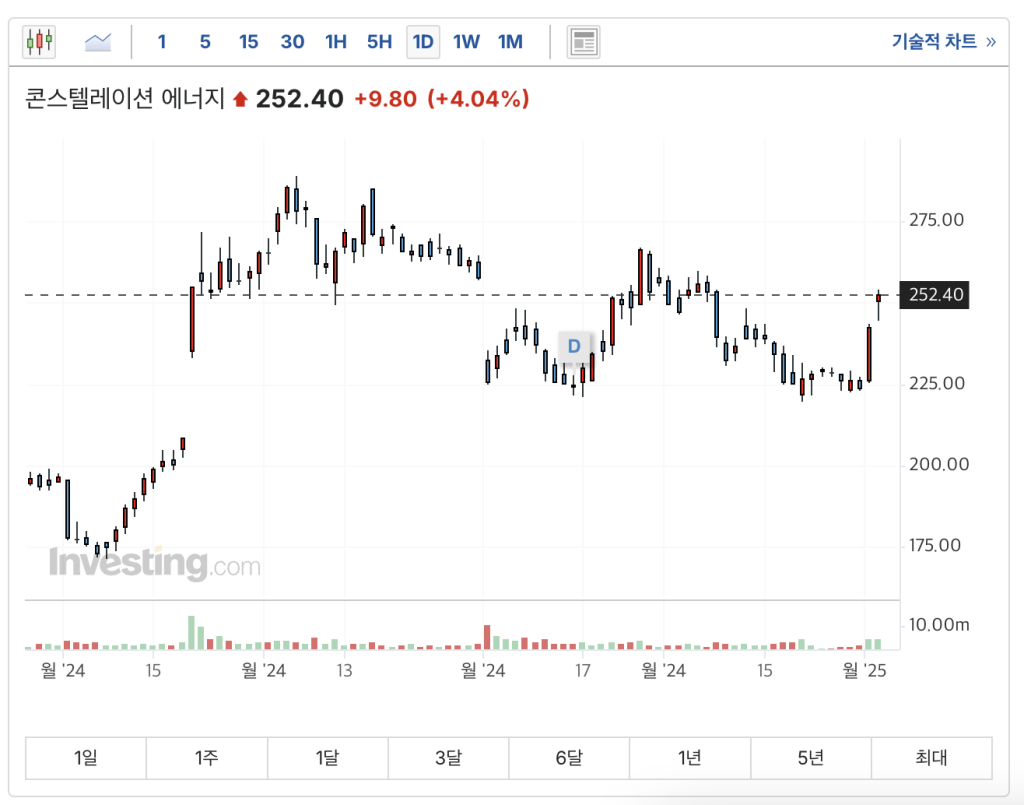Click the 252.40 current price label on axis
1024x805 pixels.
tap(935, 295)
